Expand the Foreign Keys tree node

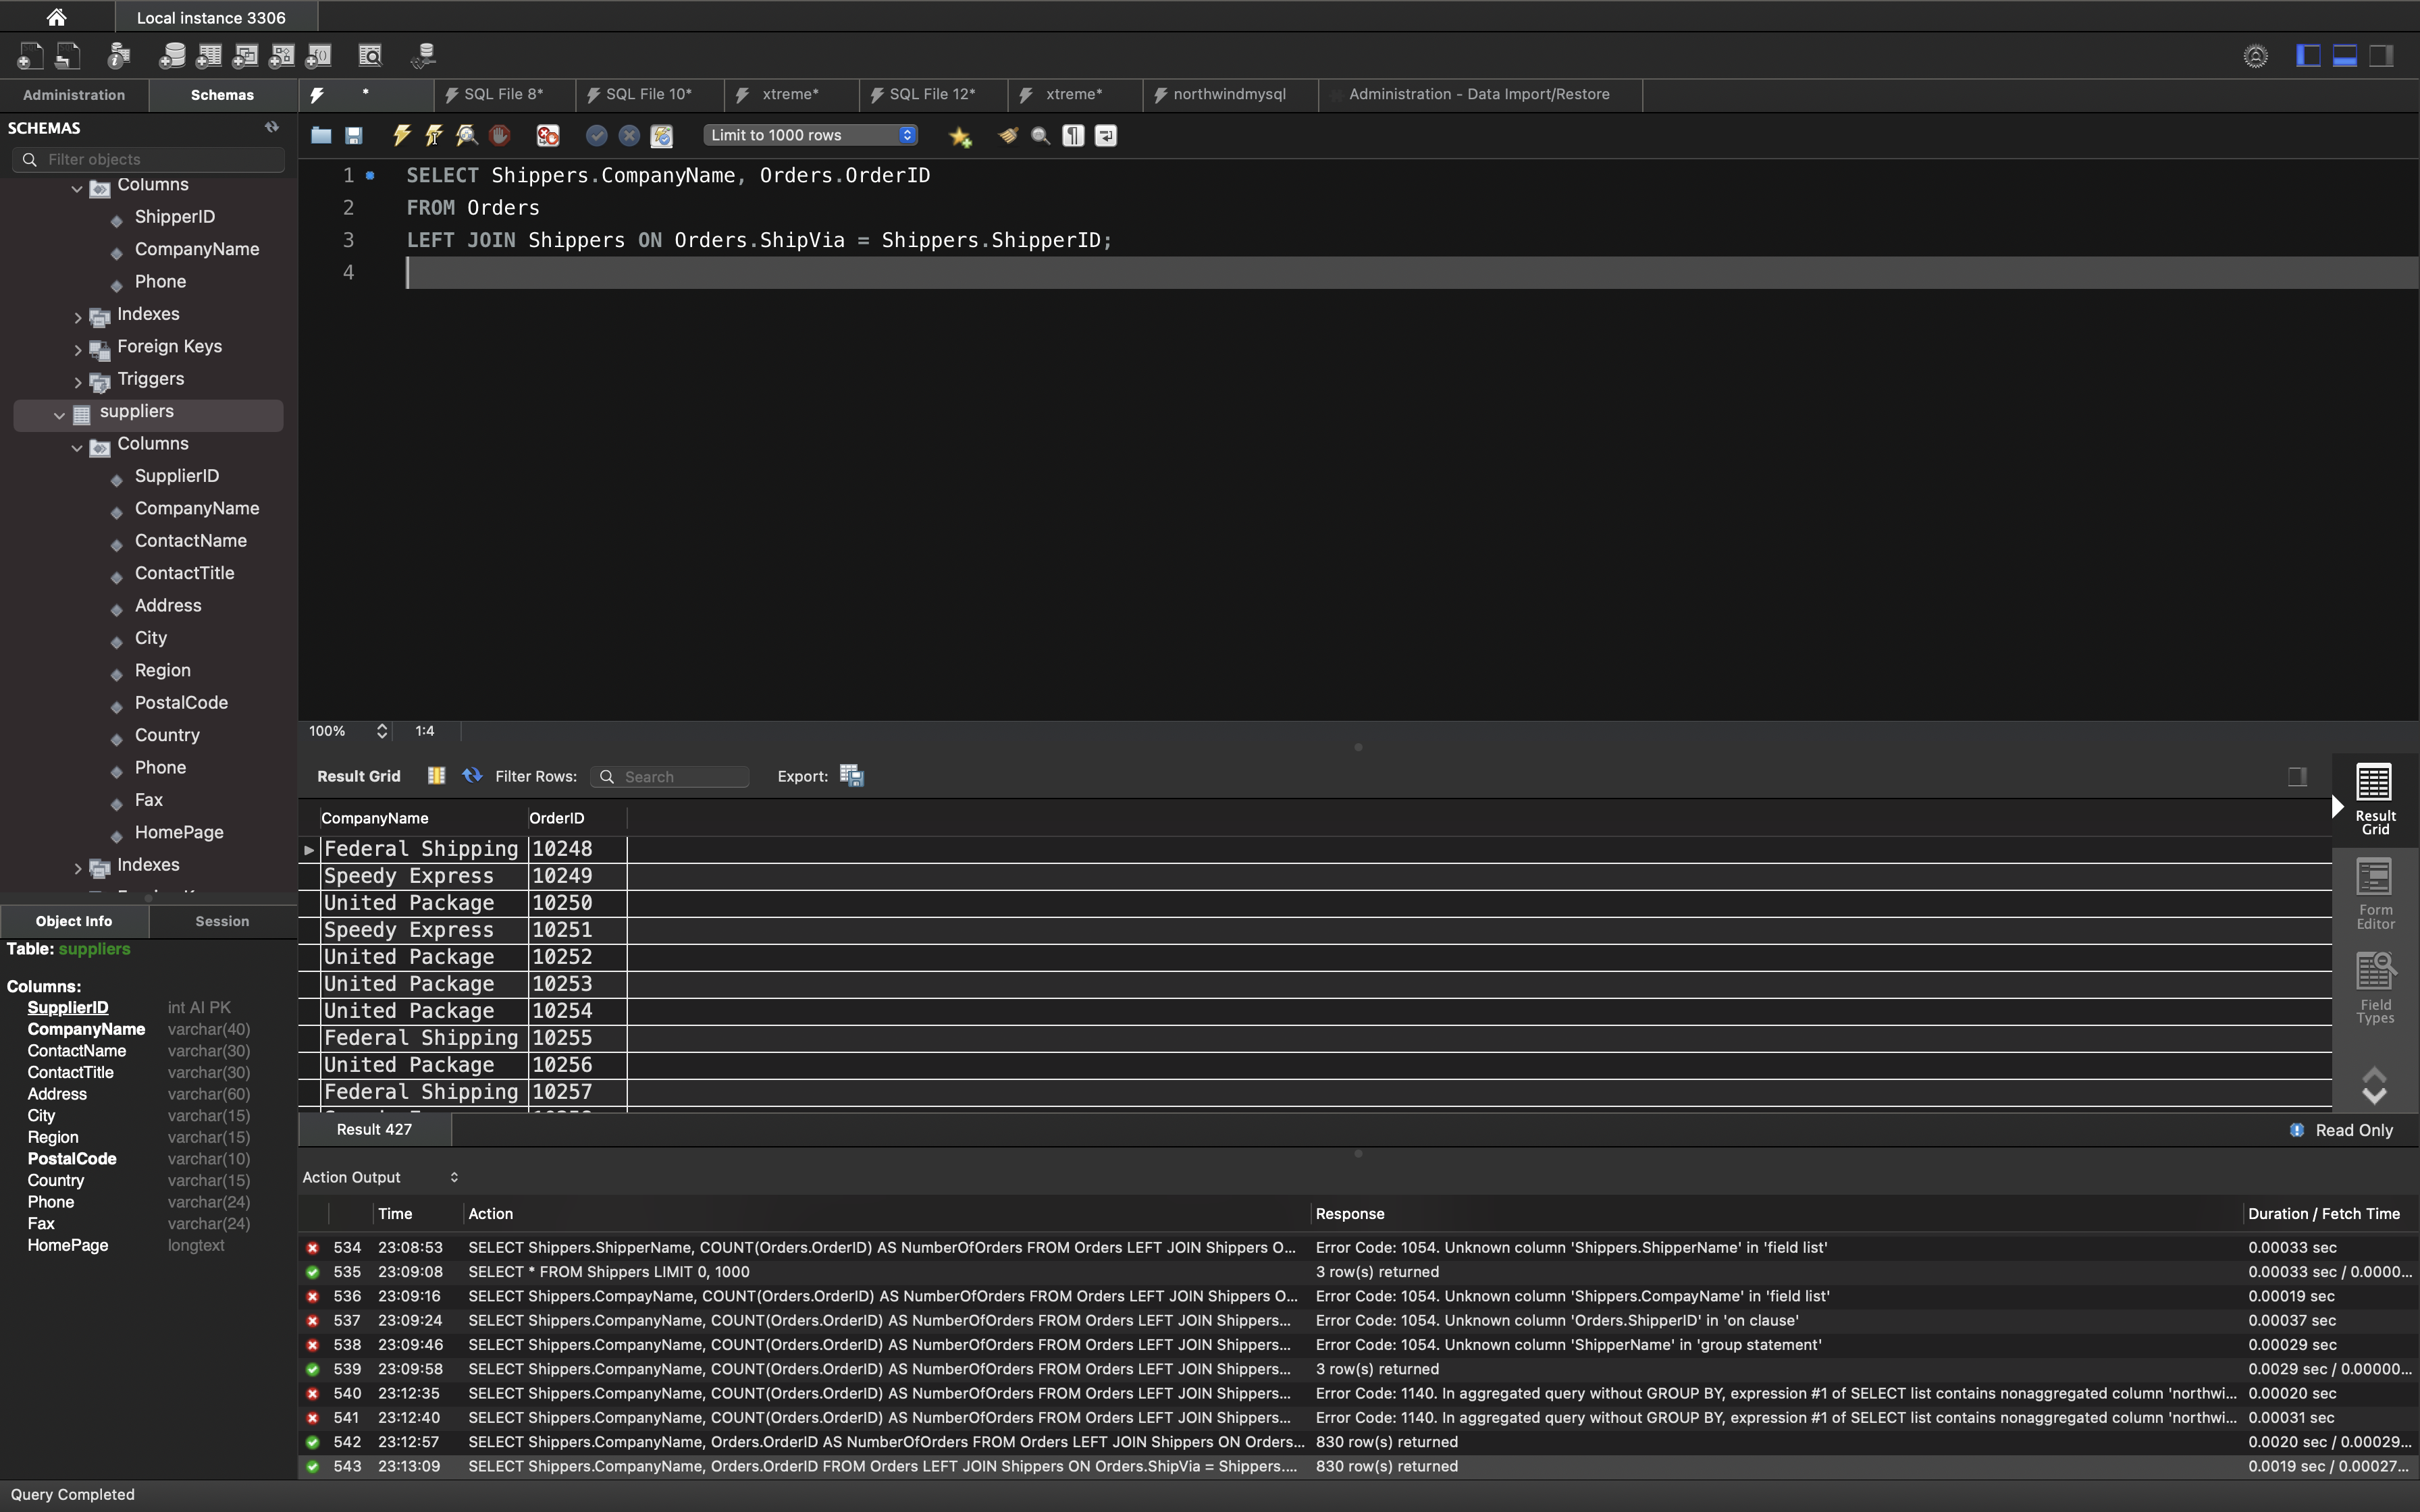[x=78, y=348]
